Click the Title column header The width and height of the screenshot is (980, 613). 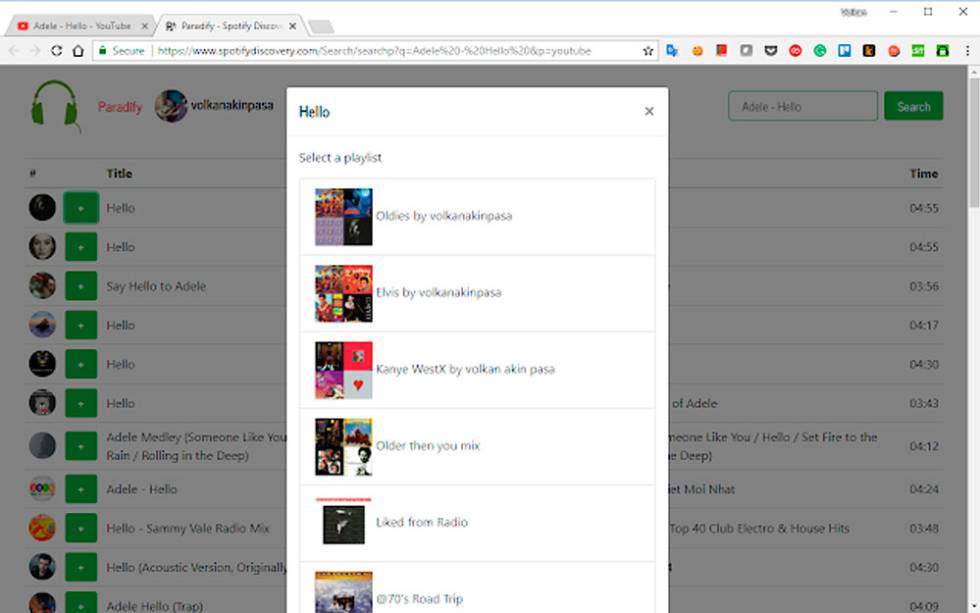click(119, 174)
